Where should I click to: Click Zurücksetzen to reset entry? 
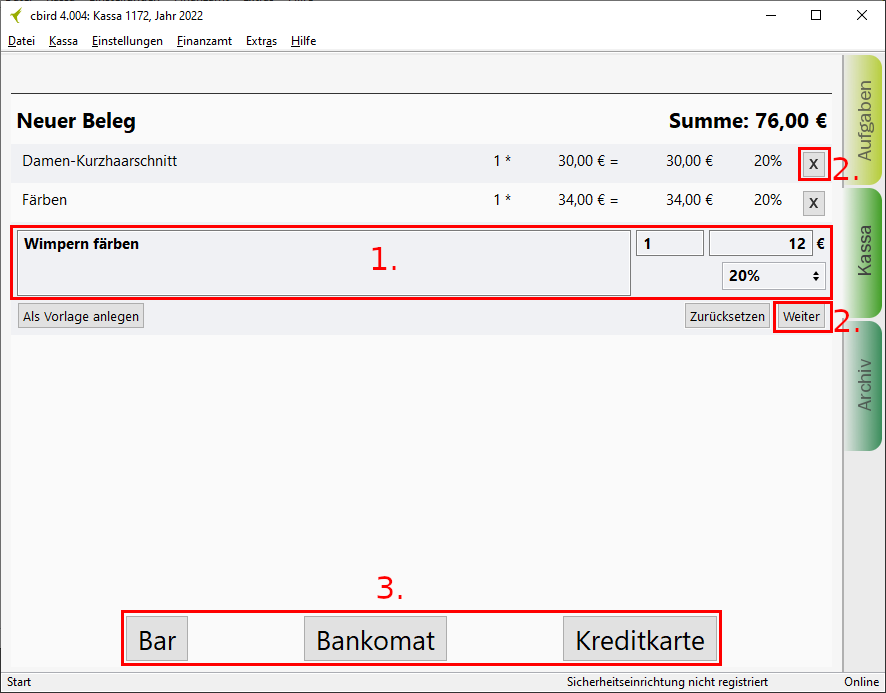click(x=727, y=316)
